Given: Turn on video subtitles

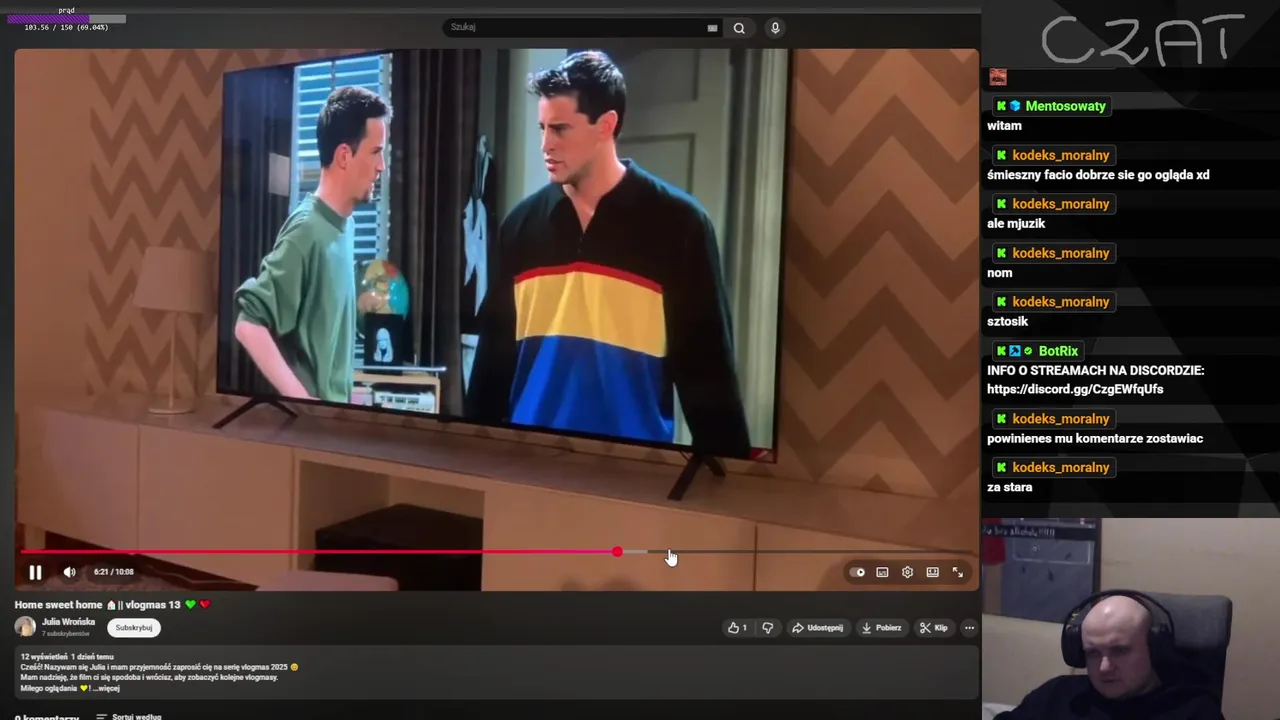Looking at the screenshot, I should [882, 572].
